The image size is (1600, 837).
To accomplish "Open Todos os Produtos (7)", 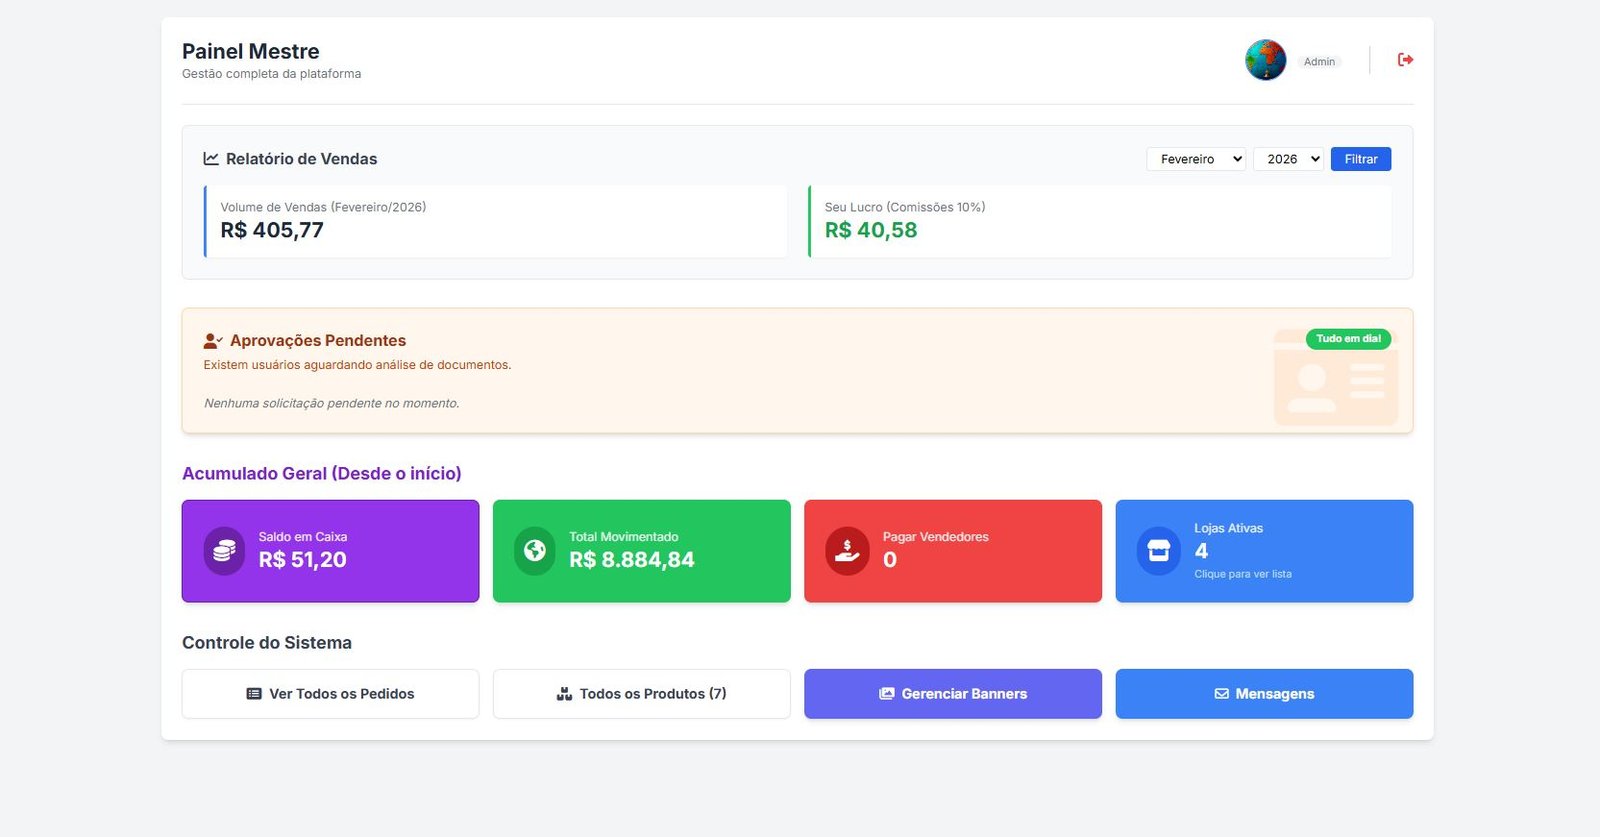I will click(x=641, y=694).
